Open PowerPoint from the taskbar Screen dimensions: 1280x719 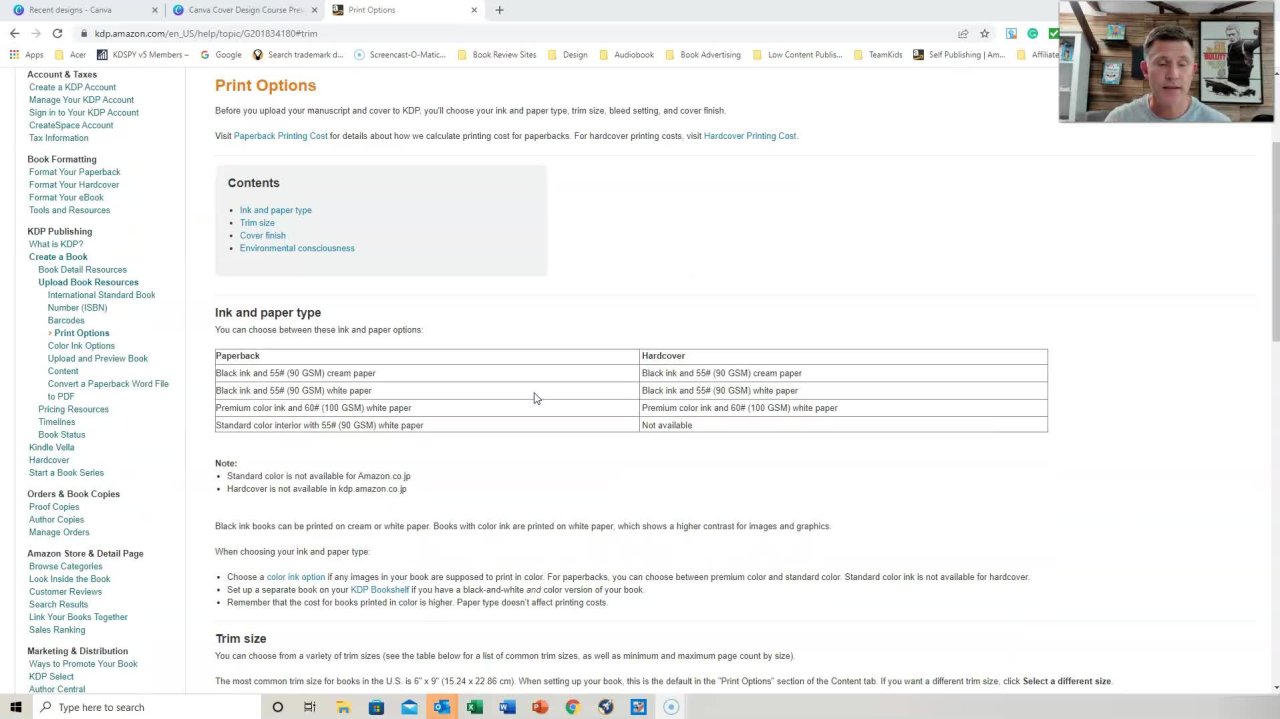point(540,707)
